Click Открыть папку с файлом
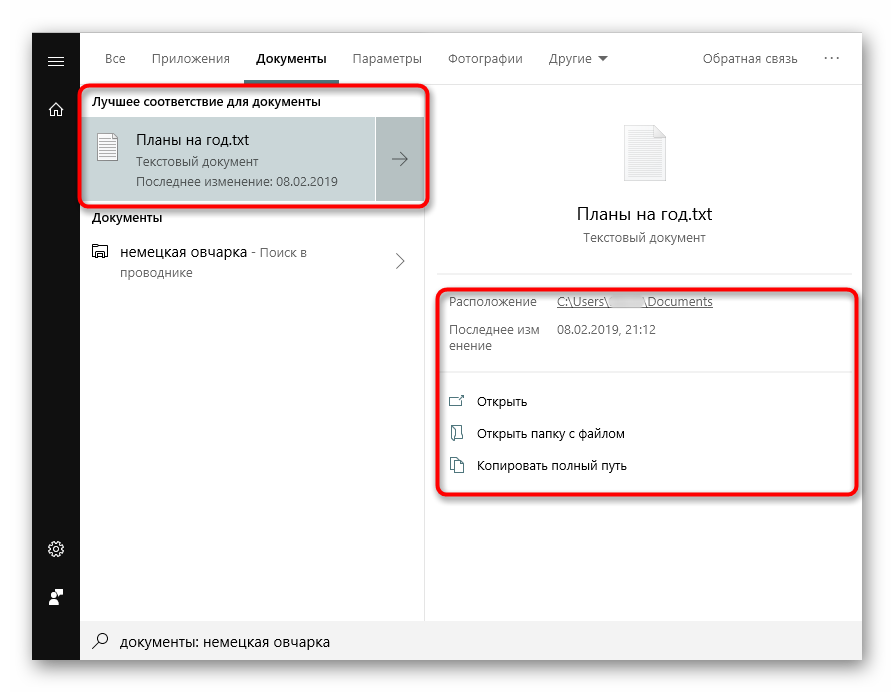Screen dimensions: 894x692 point(551,434)
